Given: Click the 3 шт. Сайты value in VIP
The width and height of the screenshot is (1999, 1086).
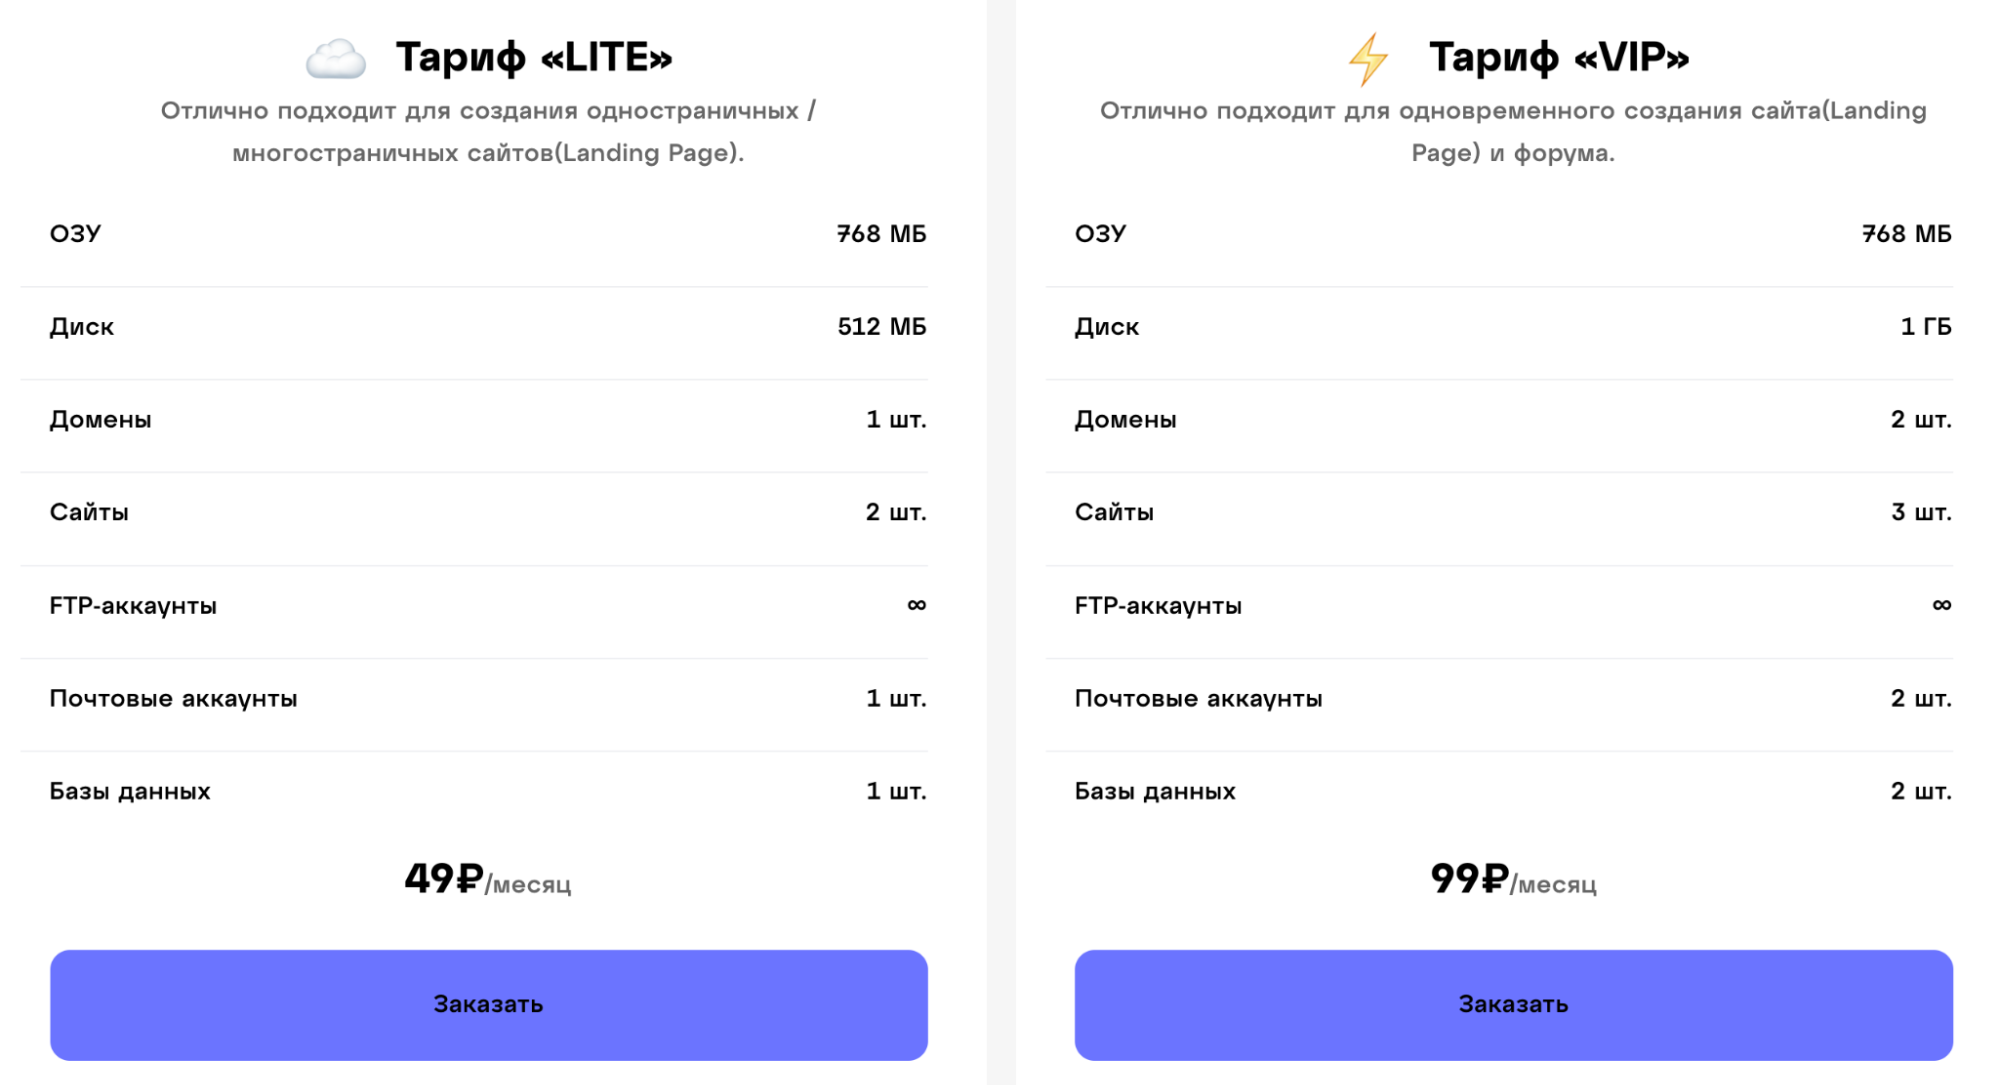Looking at the screenshot, I should pos(1920,513).
